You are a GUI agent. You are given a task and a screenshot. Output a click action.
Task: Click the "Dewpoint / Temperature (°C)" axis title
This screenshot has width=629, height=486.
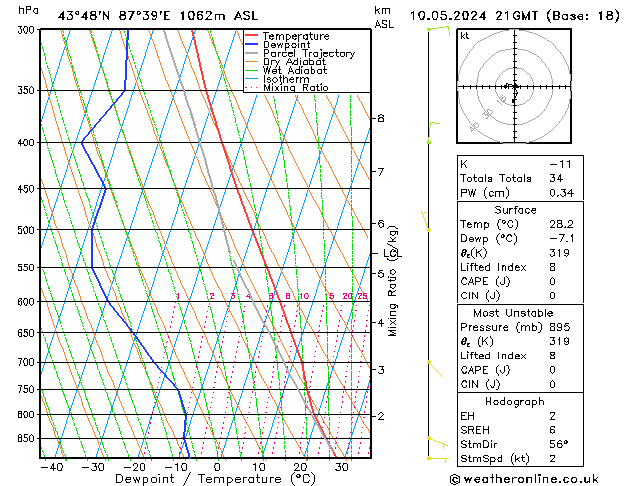tap(215, 479)
